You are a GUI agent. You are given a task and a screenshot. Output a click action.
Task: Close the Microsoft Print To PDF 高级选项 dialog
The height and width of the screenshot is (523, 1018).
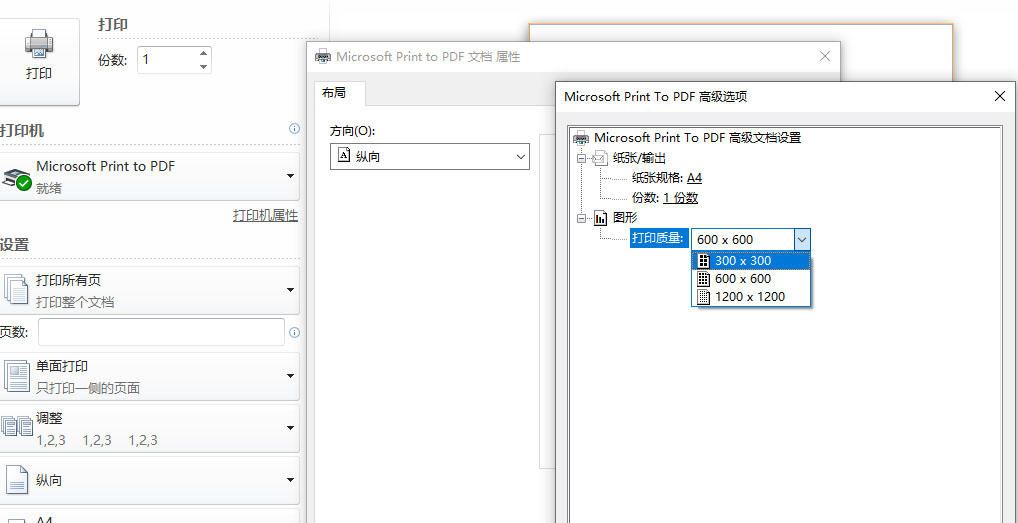tap(1000, 97)
